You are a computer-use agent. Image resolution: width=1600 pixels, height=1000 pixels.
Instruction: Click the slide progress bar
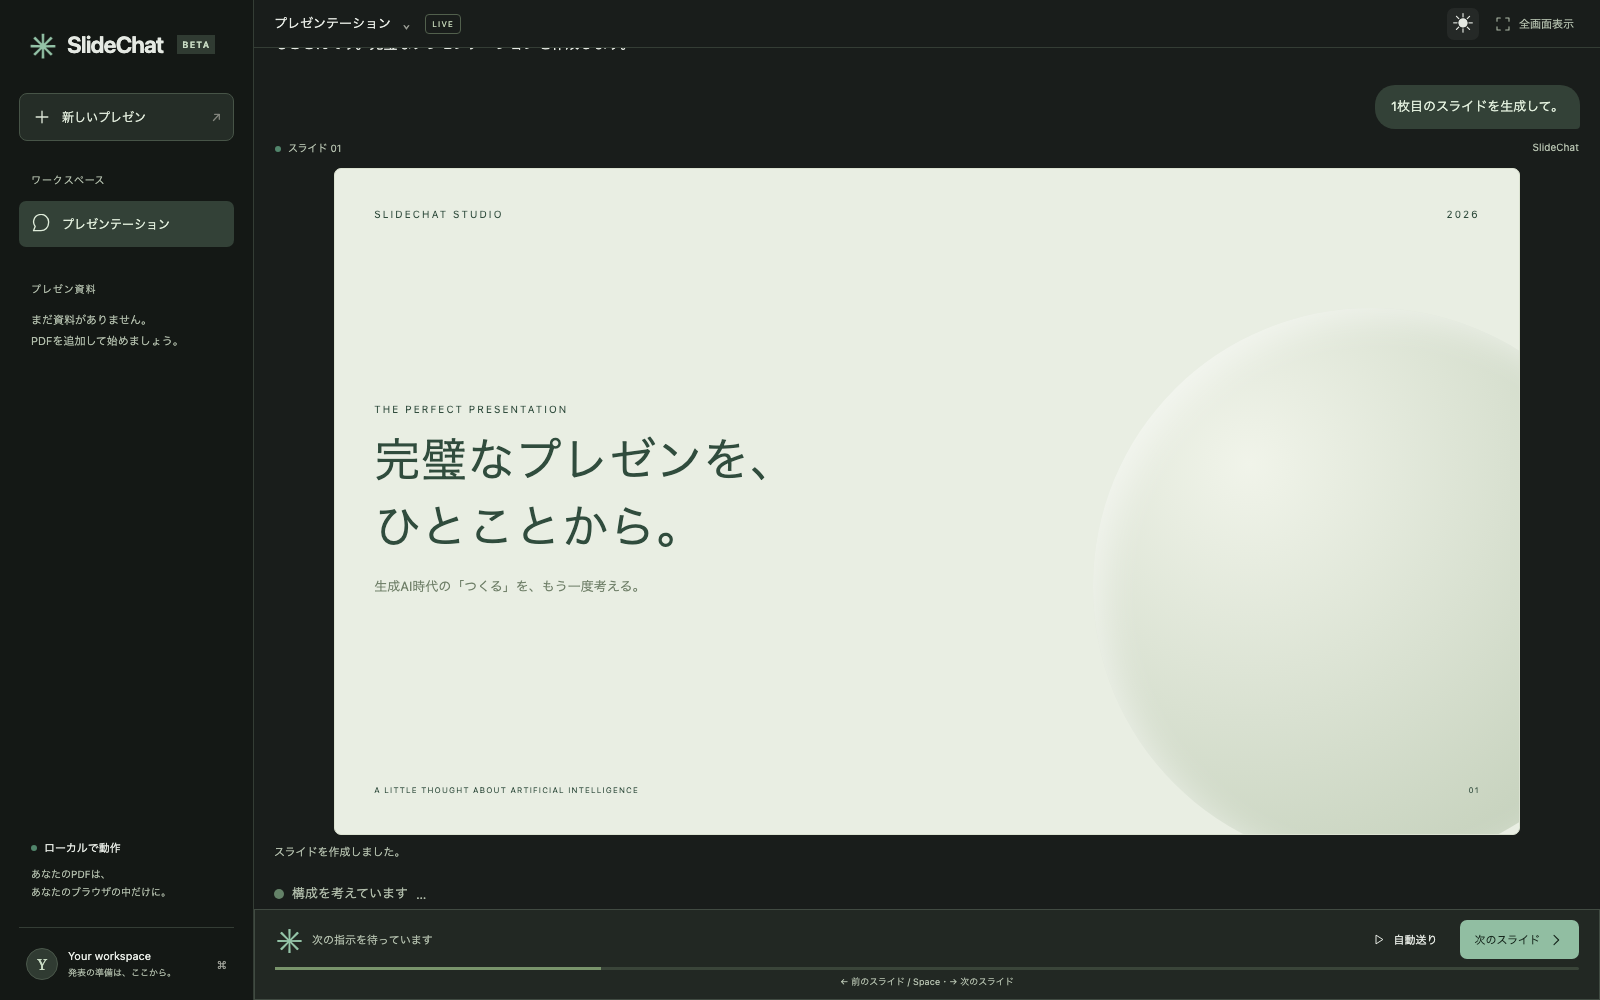(x=926, y=968)
